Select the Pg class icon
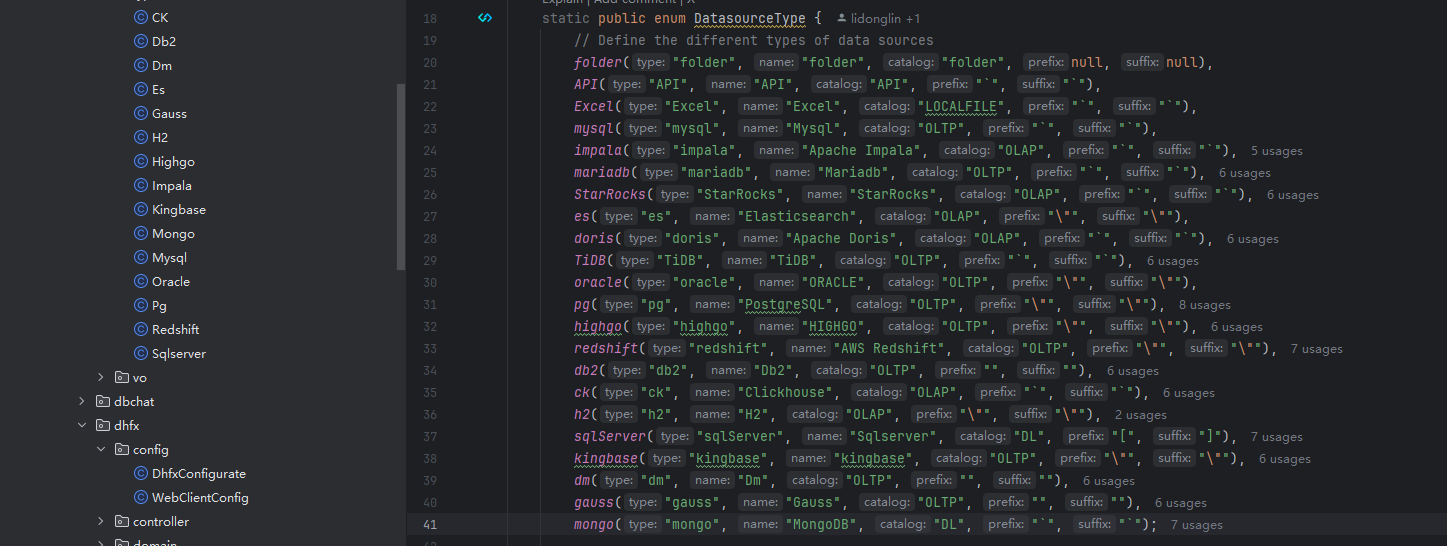Screen dimensions: 1447x546 pos(141,305)
